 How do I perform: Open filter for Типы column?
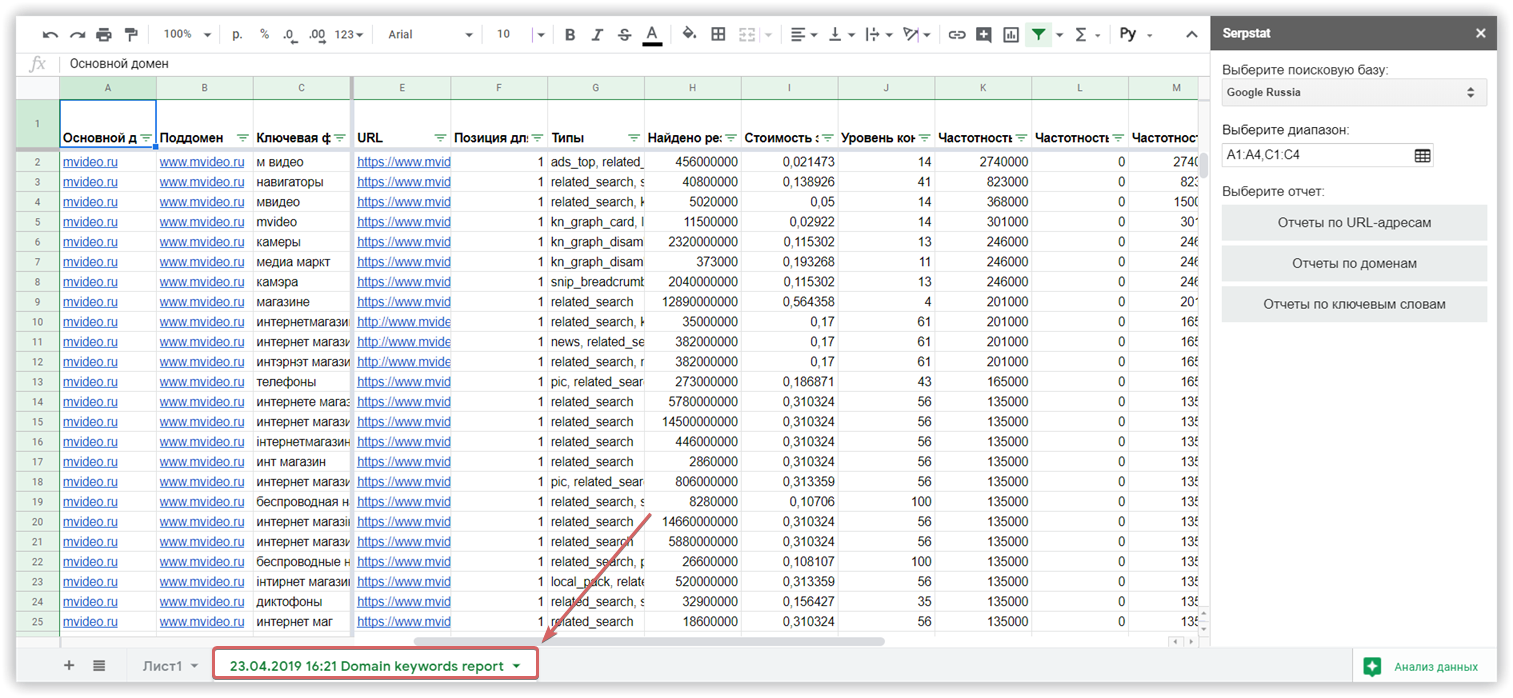click(634, 137)
